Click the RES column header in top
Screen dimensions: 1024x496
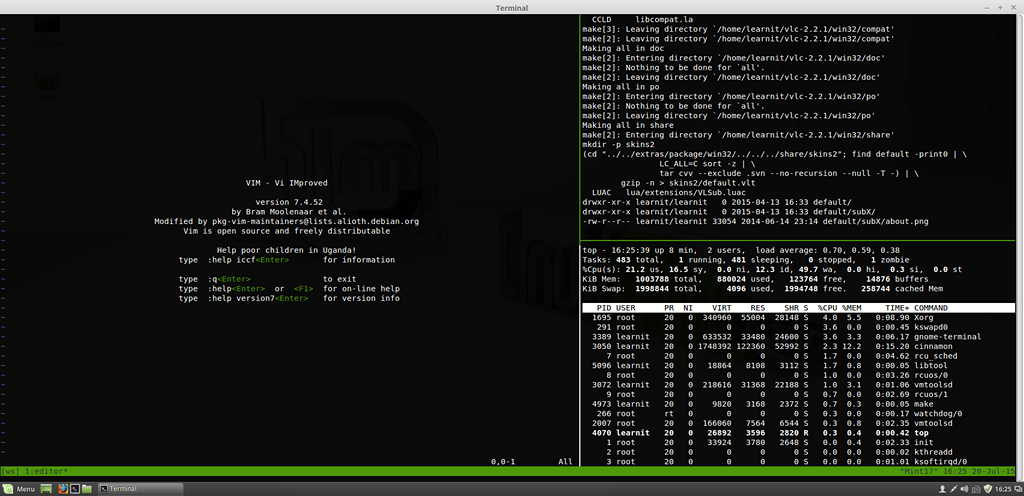758,307
